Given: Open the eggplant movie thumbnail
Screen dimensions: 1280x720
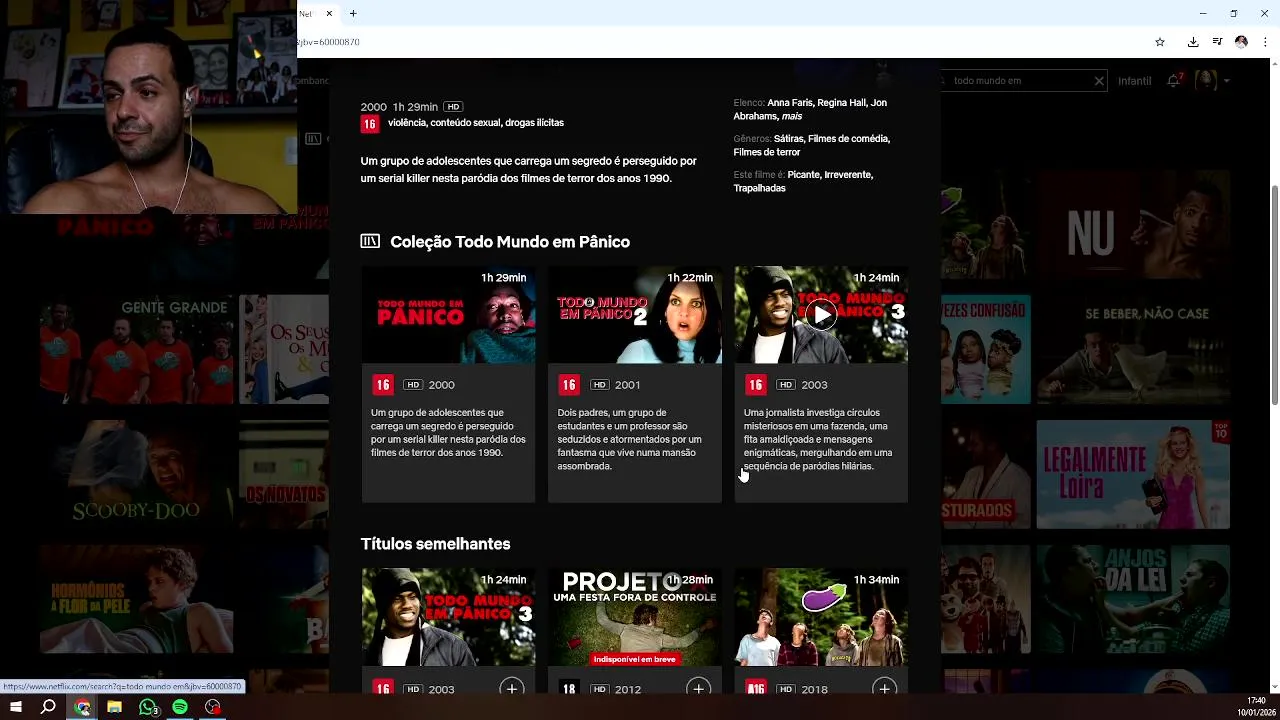Looking at the screenshot, I should pyautogui.click(x=821, y=616).
